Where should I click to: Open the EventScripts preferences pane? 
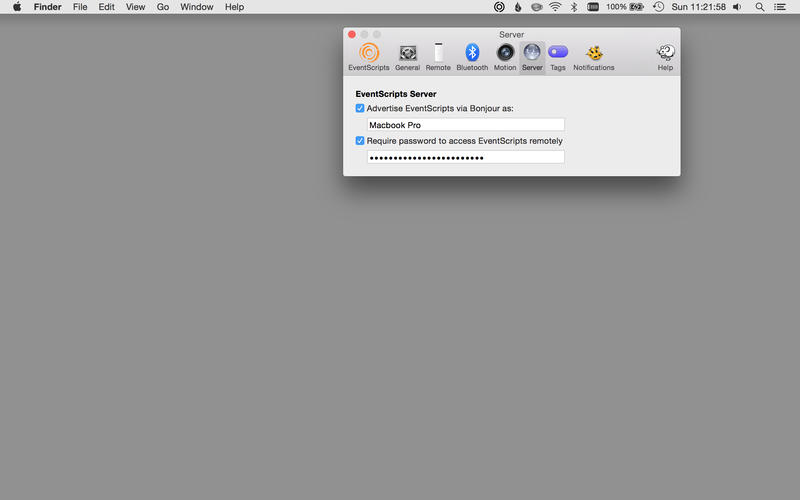(x=368, y=56)
